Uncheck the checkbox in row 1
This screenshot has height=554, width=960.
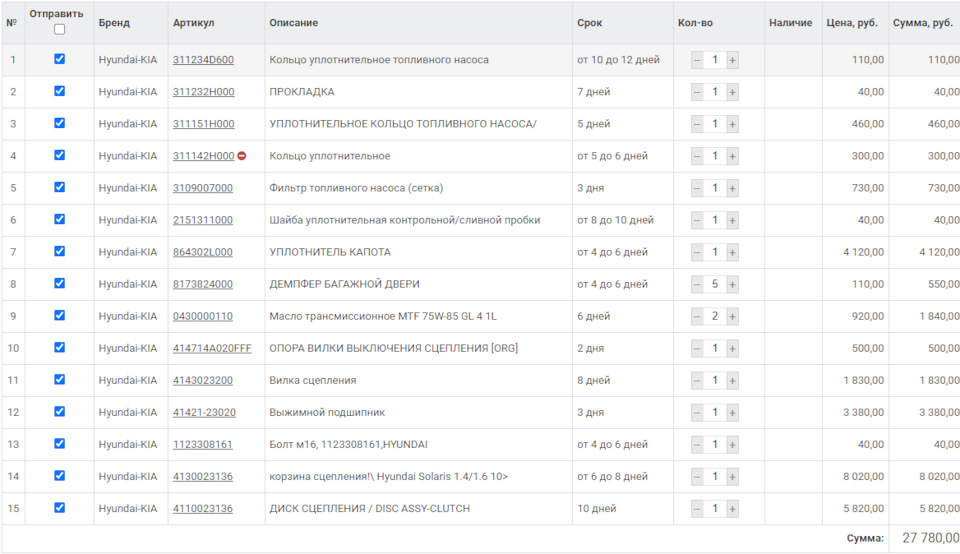(59, 59)
